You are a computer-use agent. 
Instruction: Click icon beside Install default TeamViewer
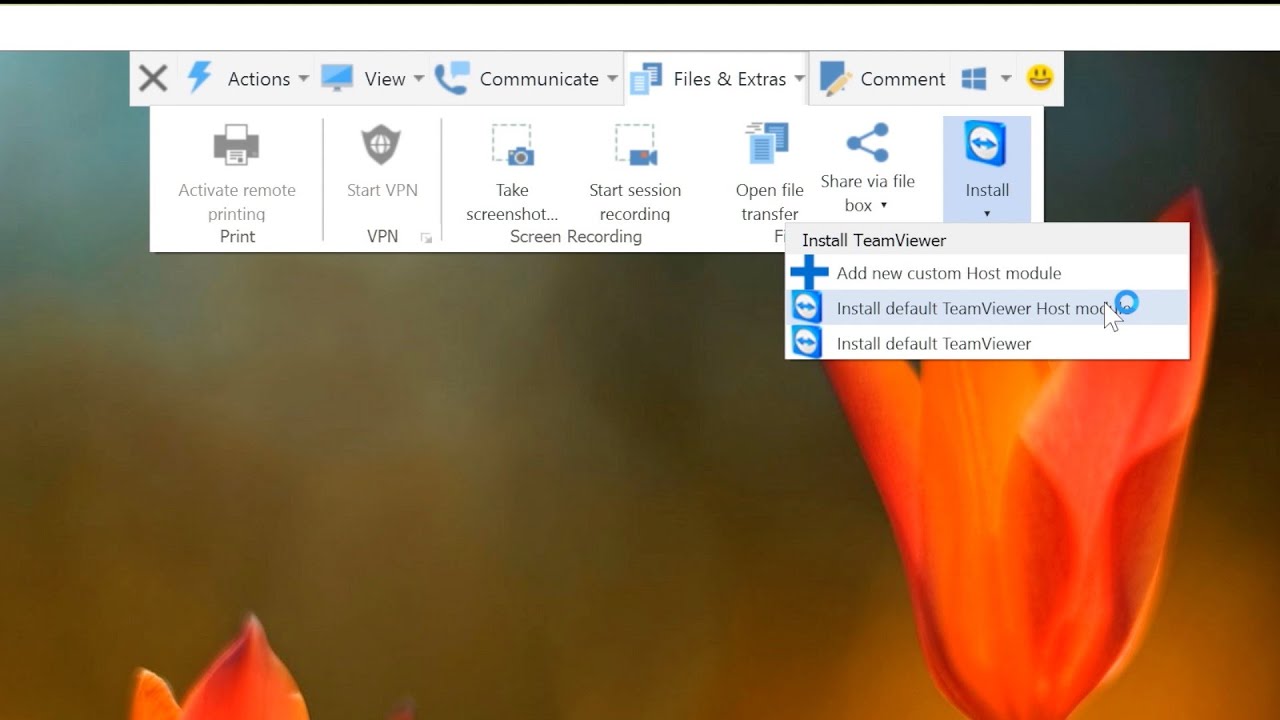[x=807, y=342]
